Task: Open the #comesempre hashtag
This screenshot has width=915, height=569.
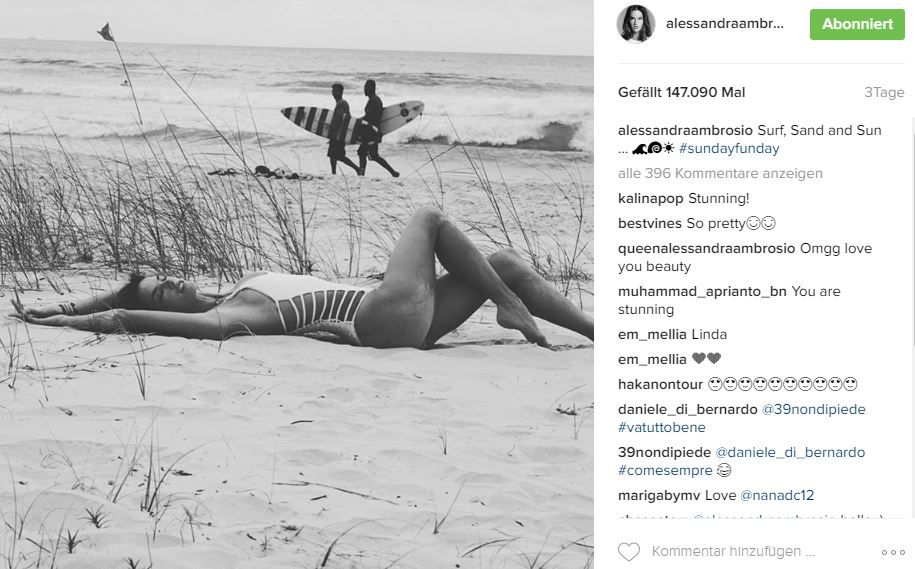Action: [665, 470]
